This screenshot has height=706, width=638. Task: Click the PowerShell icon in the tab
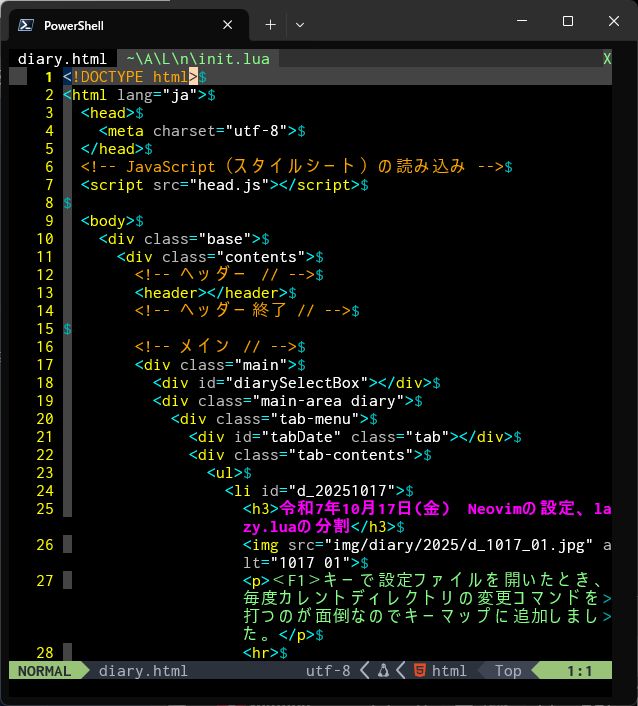click(27, 25)
